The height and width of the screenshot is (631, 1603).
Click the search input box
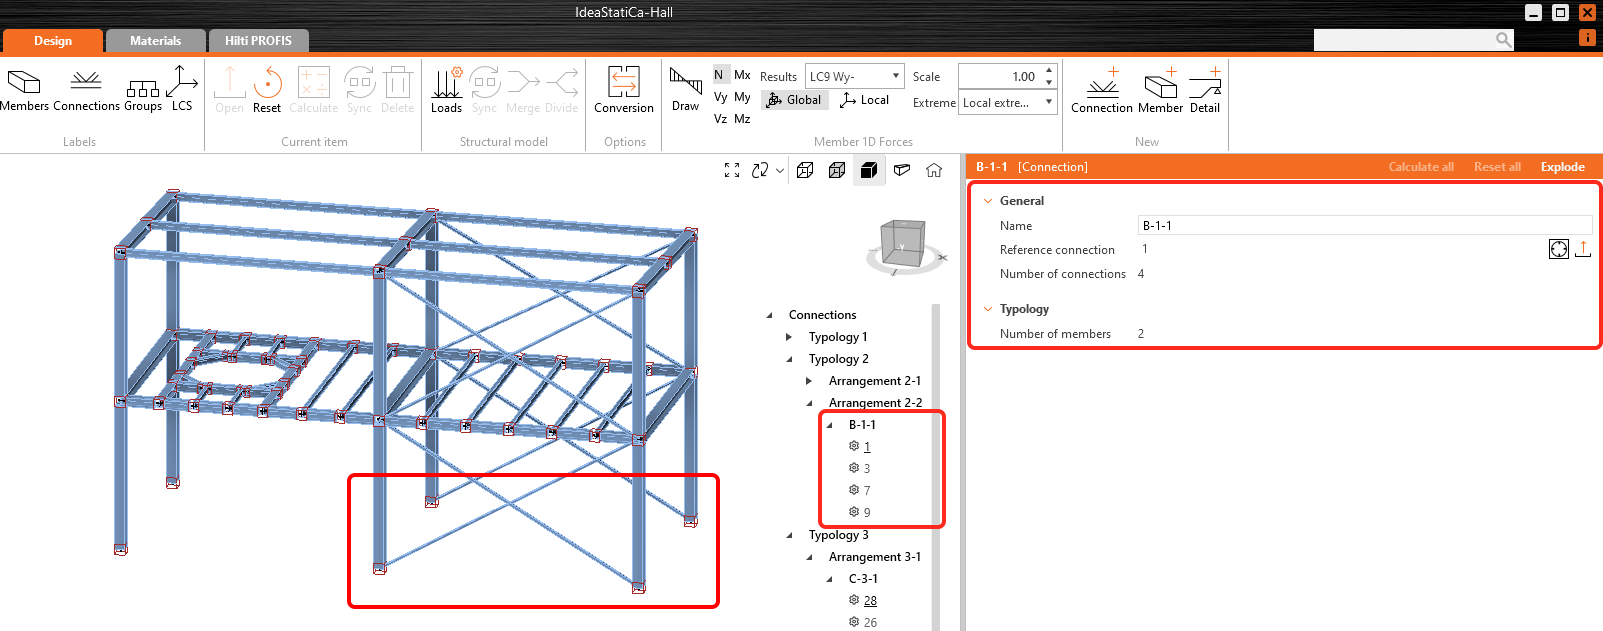tap(1404, 40)
